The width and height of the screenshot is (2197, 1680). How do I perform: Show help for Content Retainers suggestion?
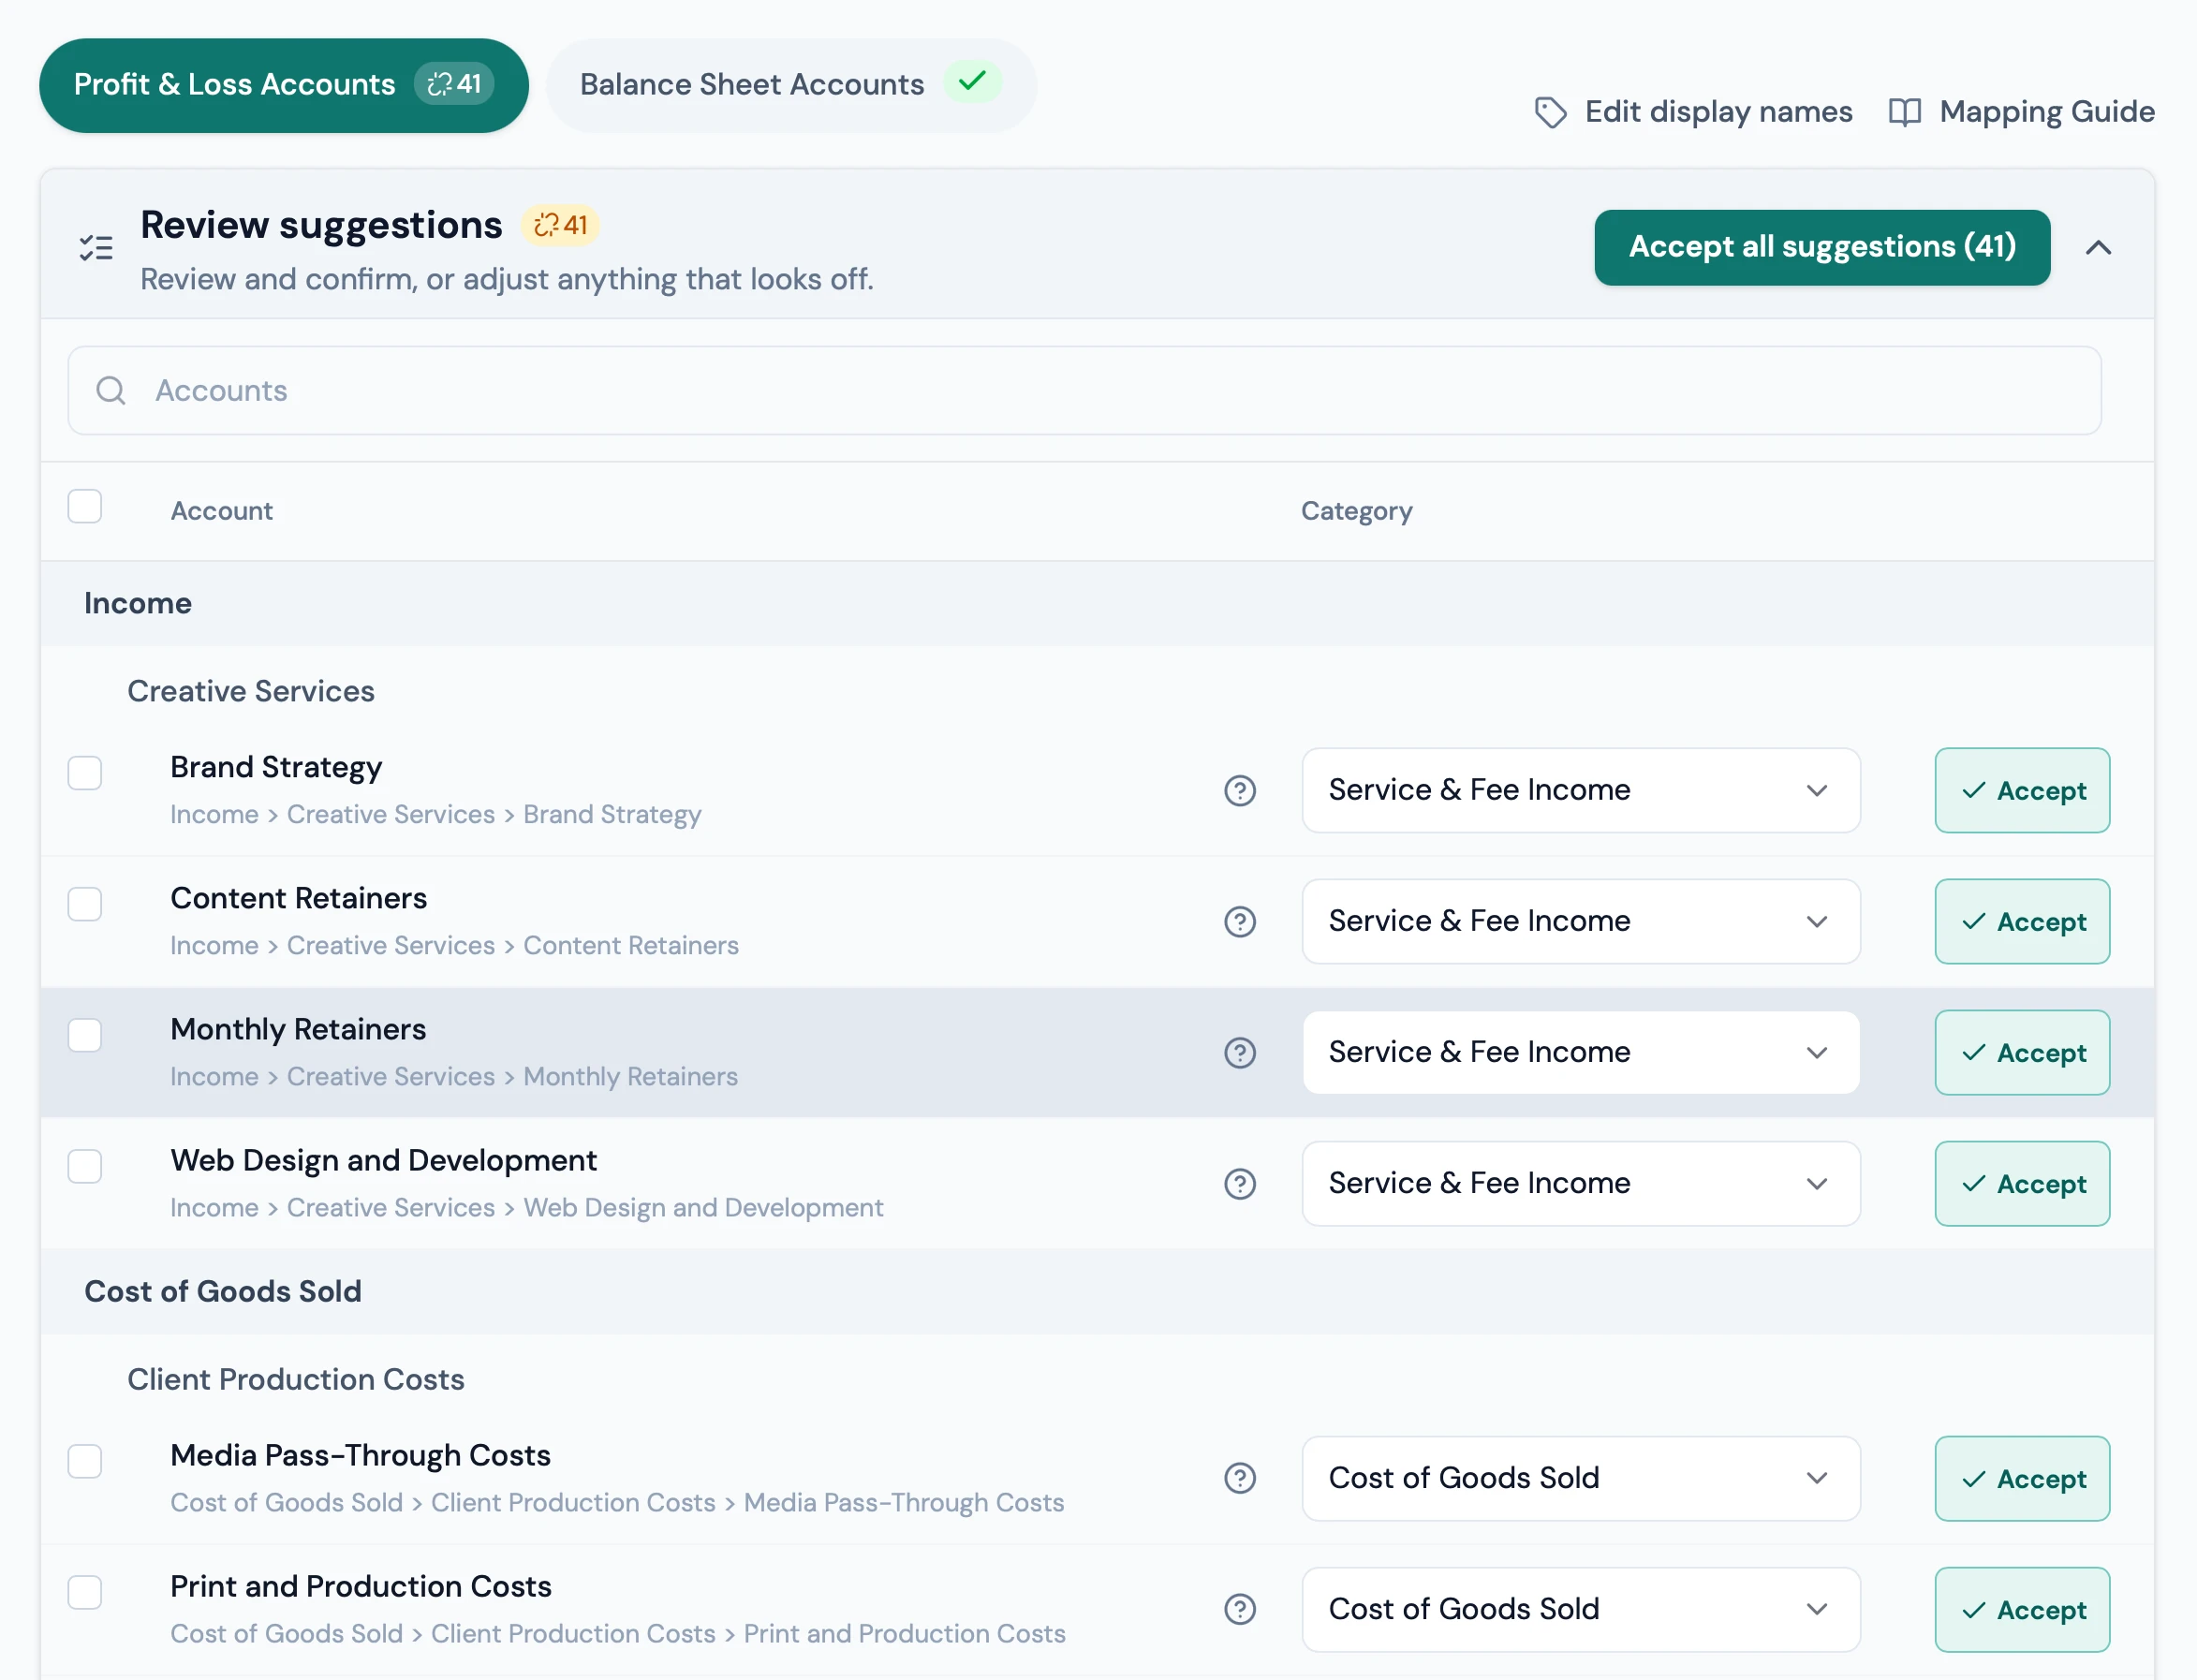tap(1239, 922)
